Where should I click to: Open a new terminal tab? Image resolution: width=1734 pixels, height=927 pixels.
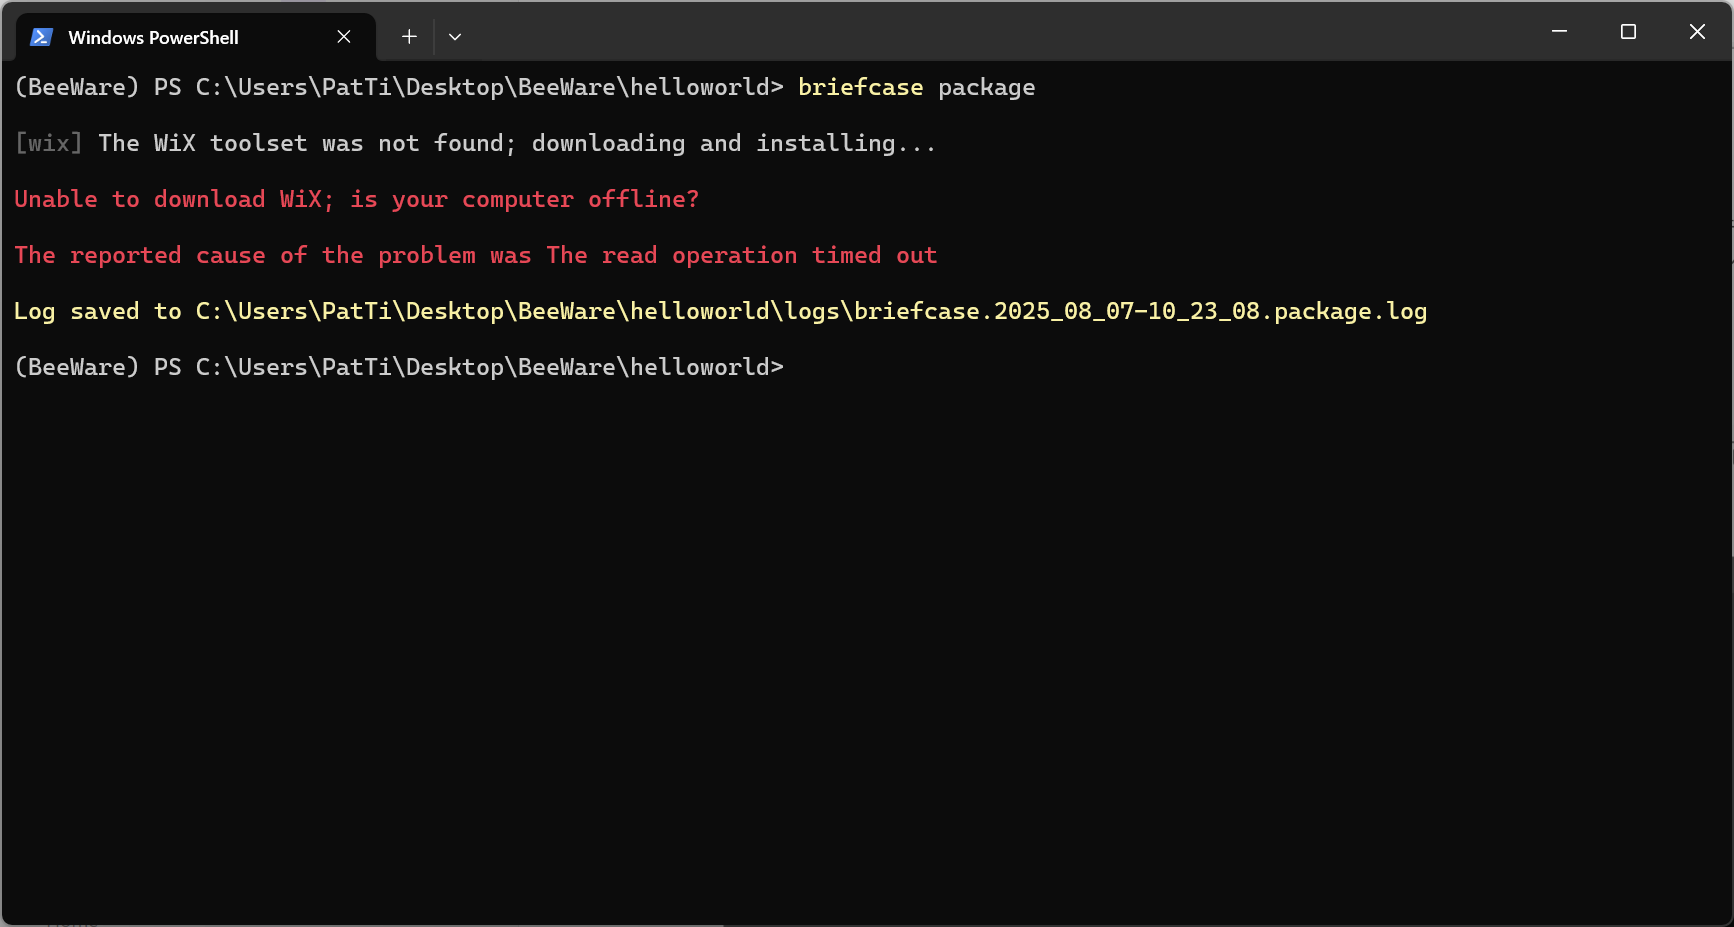tap(409, 37)
